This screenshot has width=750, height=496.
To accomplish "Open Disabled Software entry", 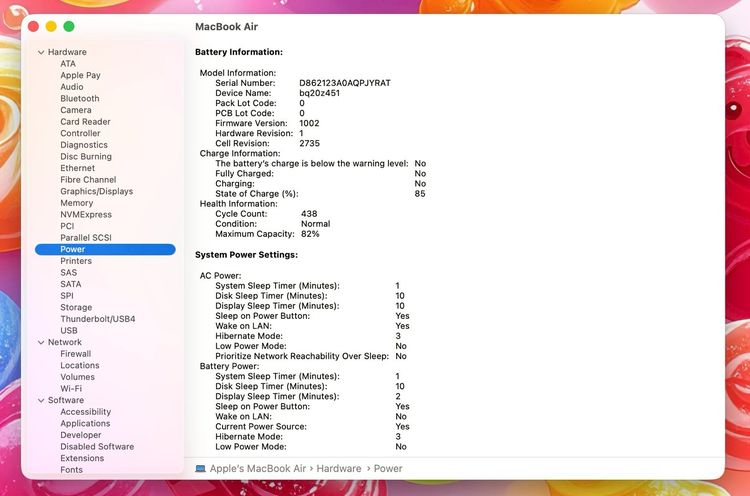I will [97, 446].
